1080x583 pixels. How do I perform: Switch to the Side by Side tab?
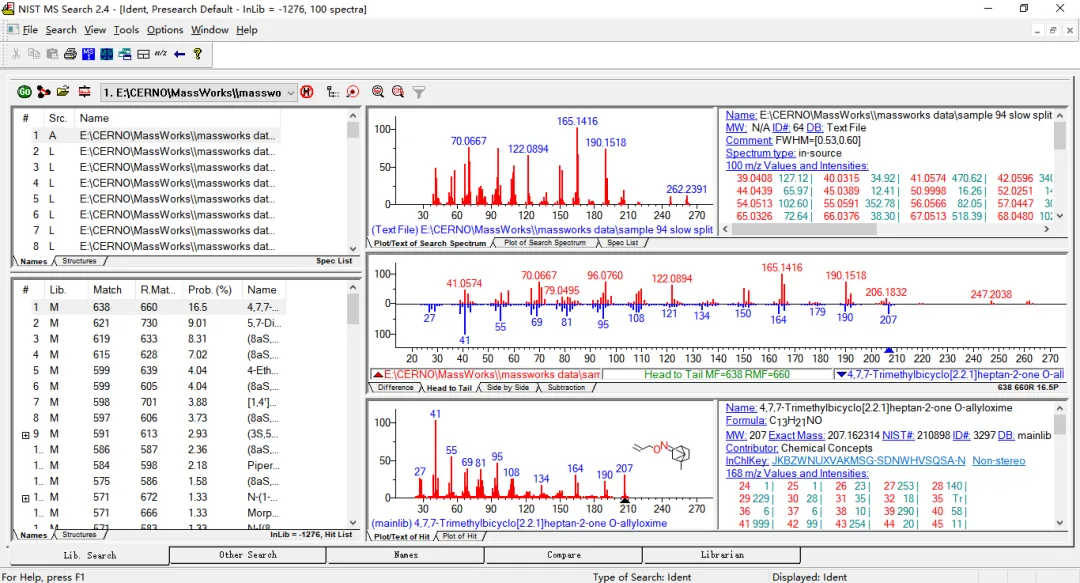(x=508, y=388)
